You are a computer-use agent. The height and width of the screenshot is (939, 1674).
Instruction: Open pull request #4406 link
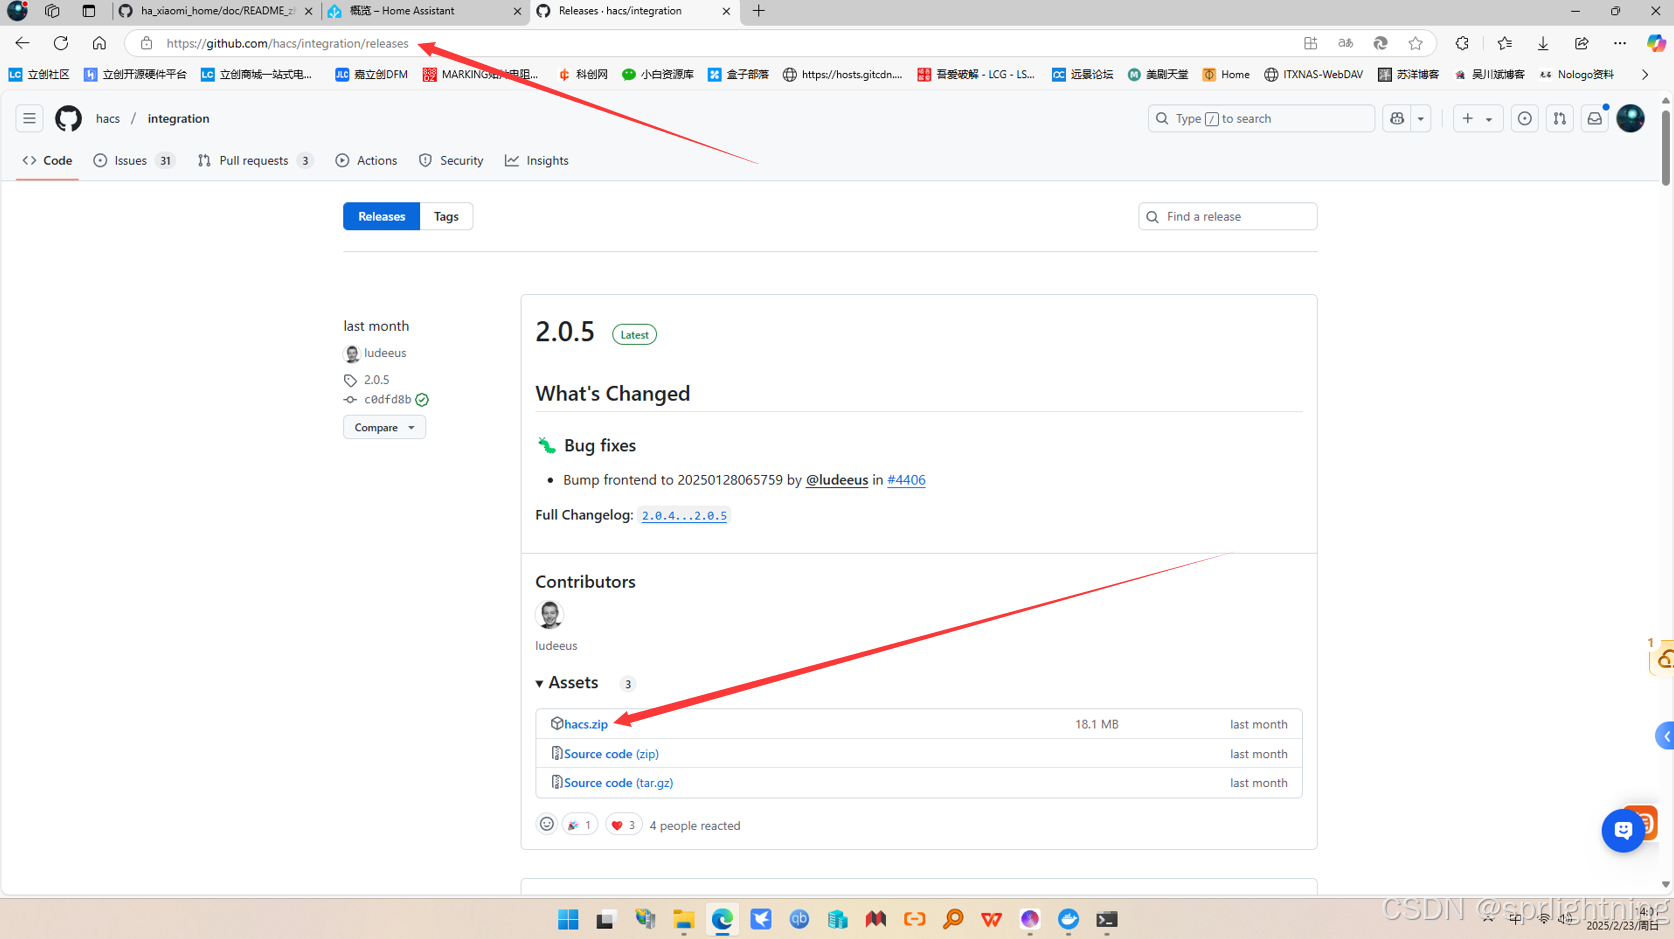point(906,480)
